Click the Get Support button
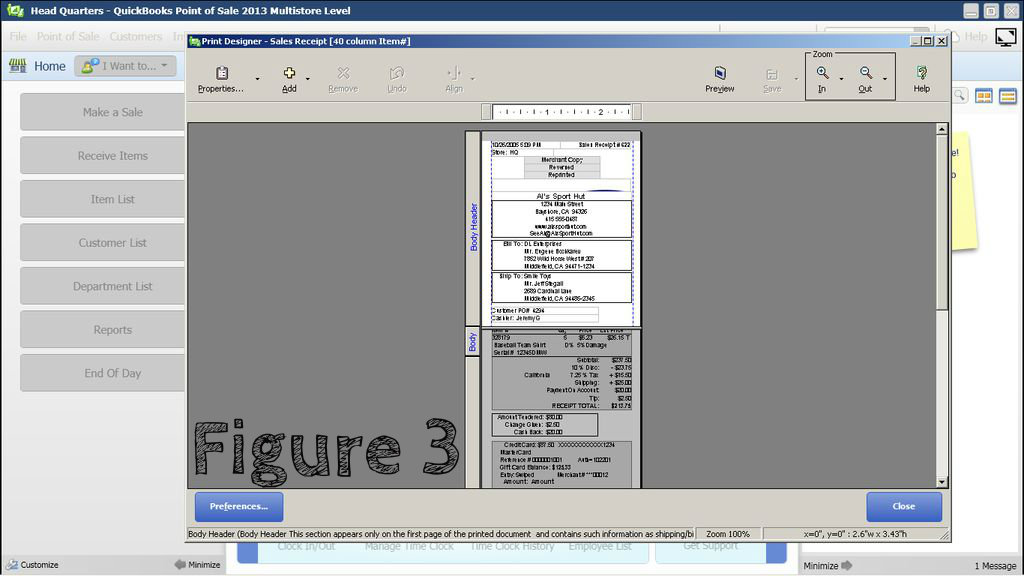1024x576 pixels. pyautogui.click(x=711, y=546)
